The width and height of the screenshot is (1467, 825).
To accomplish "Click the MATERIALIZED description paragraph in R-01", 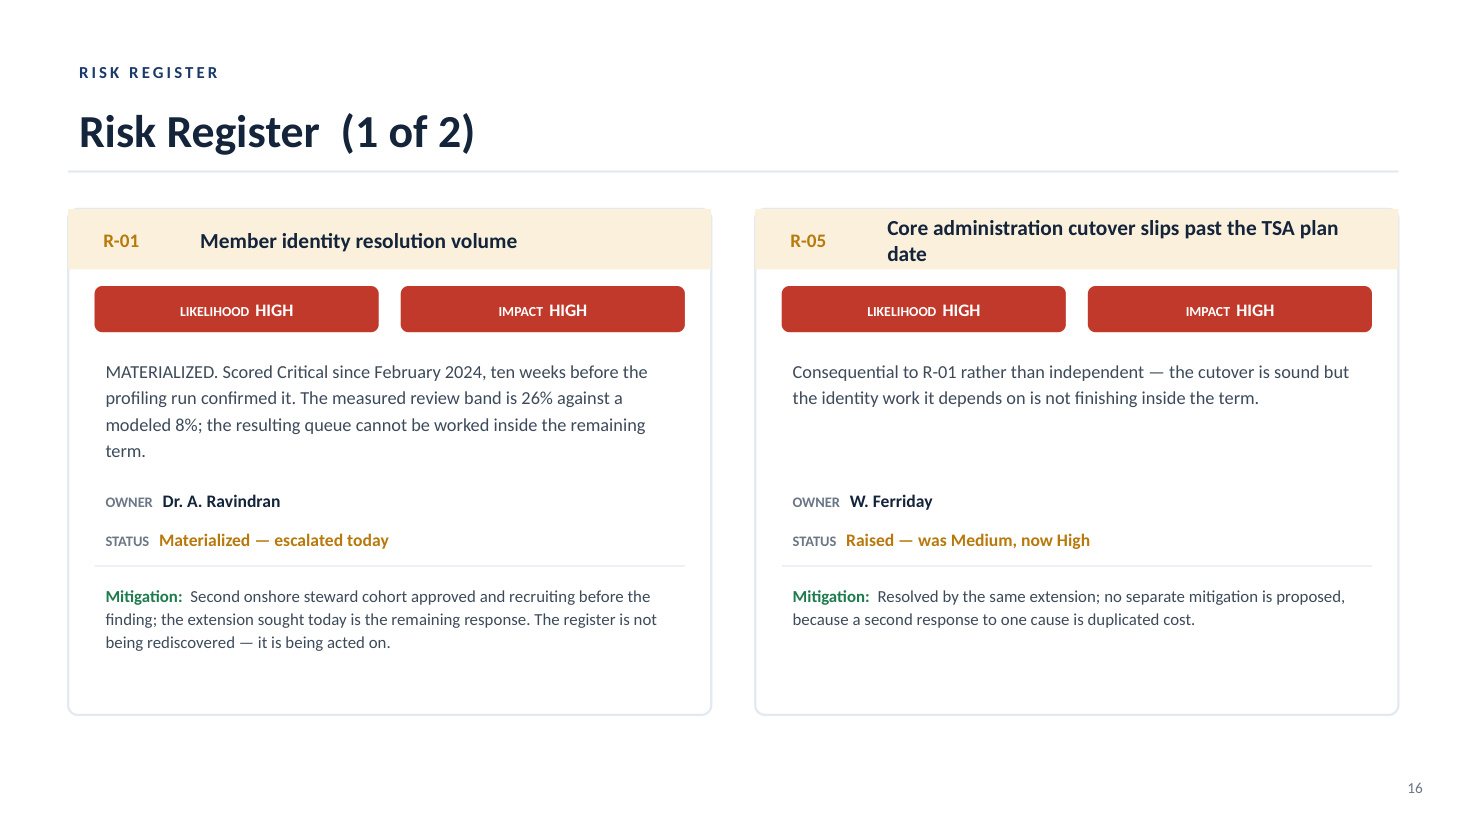I will [x=377, y=411].
